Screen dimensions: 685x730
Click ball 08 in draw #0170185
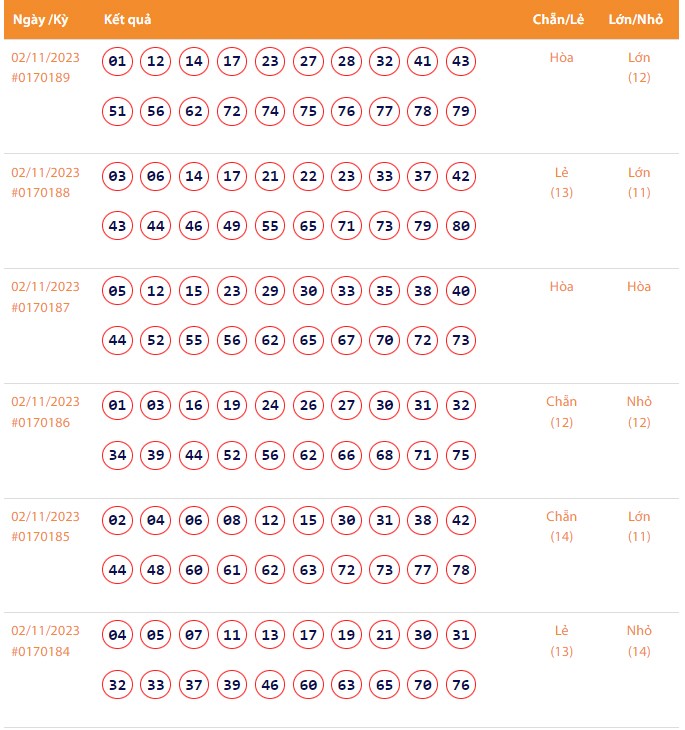click(x=232, y=521)
